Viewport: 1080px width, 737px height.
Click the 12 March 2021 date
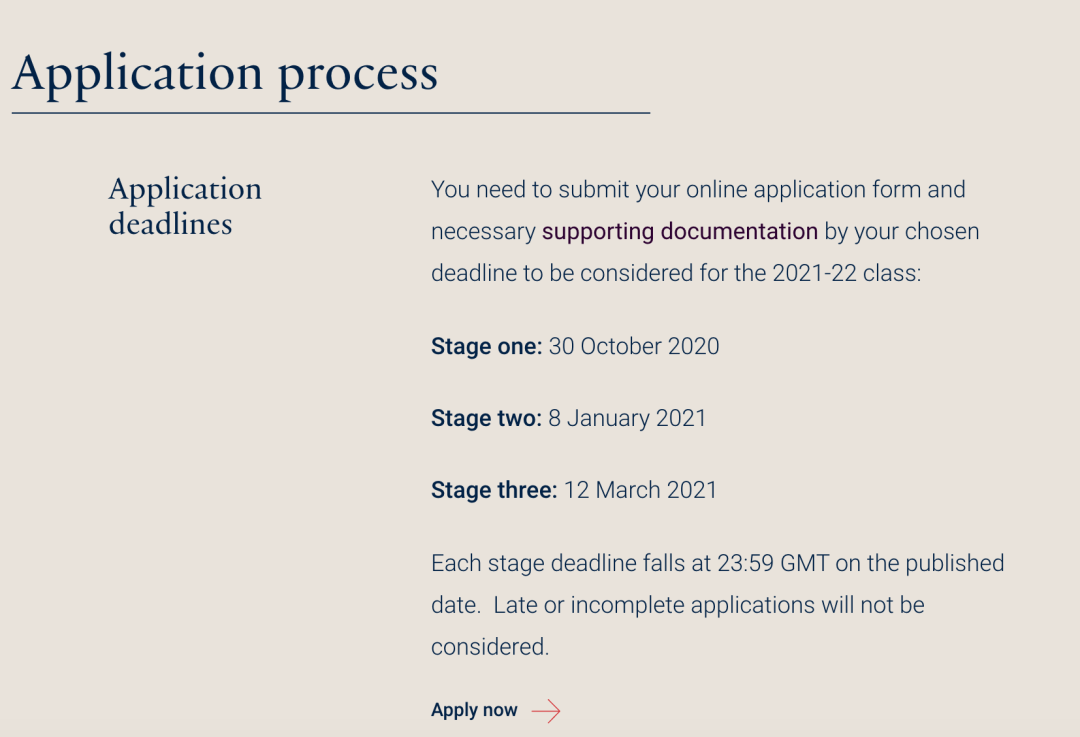click(x=641, y=490)
